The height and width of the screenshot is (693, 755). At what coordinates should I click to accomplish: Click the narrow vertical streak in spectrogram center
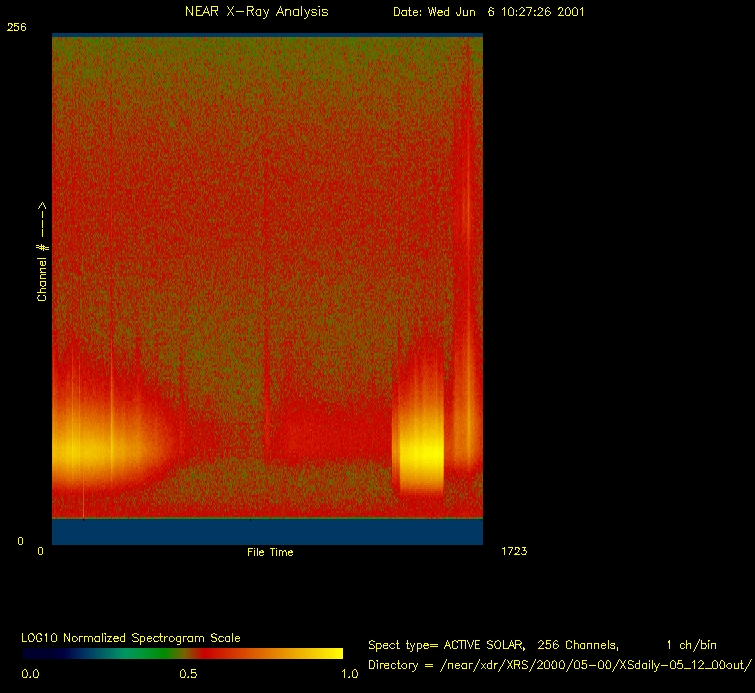(266, 380)
